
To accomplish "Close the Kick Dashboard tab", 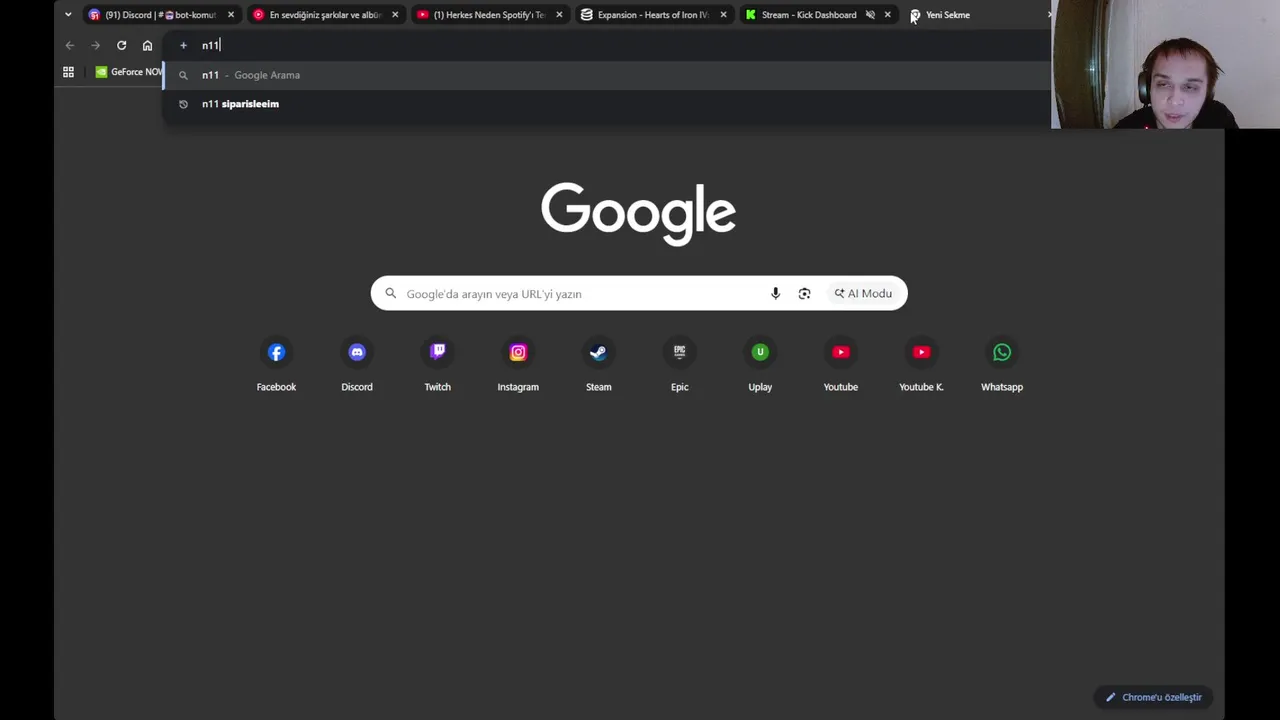I will click(x=887, y=15).
